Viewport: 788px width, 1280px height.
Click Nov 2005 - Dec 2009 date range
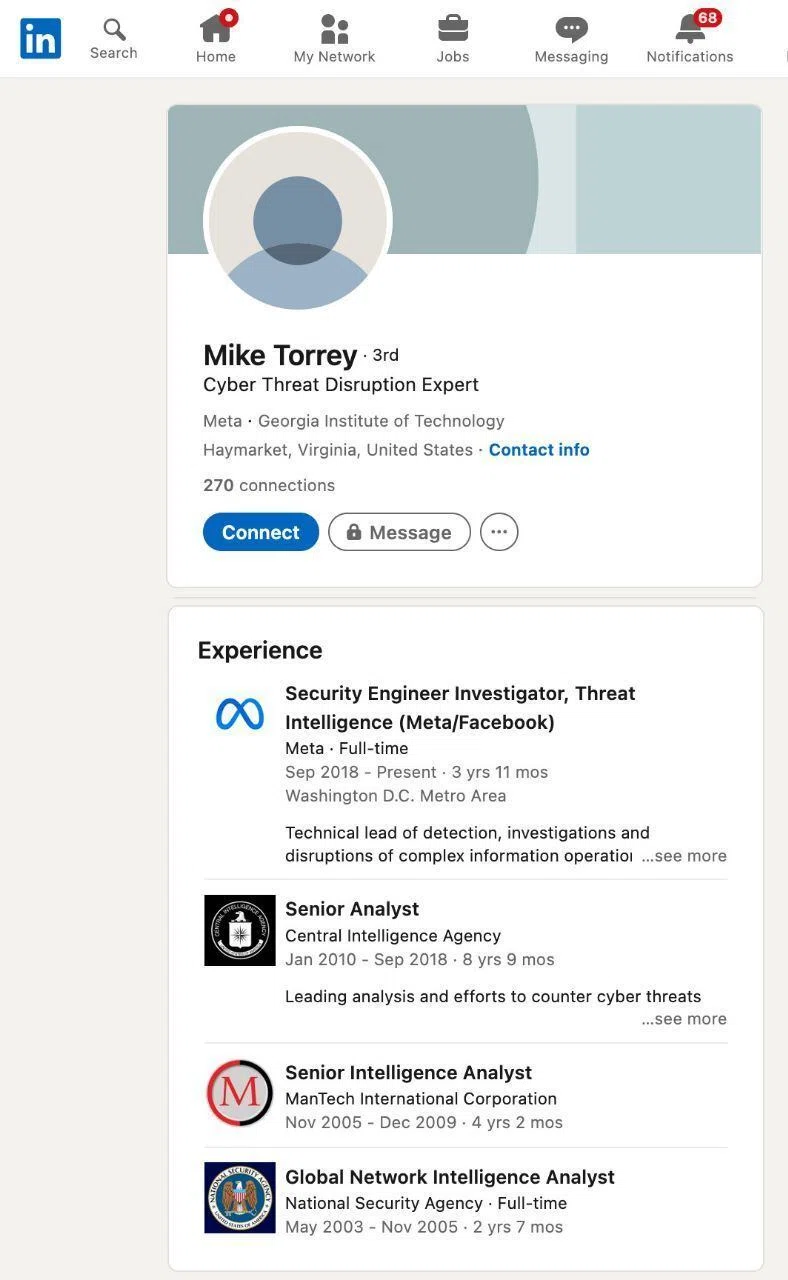(x=371, y=1122)
